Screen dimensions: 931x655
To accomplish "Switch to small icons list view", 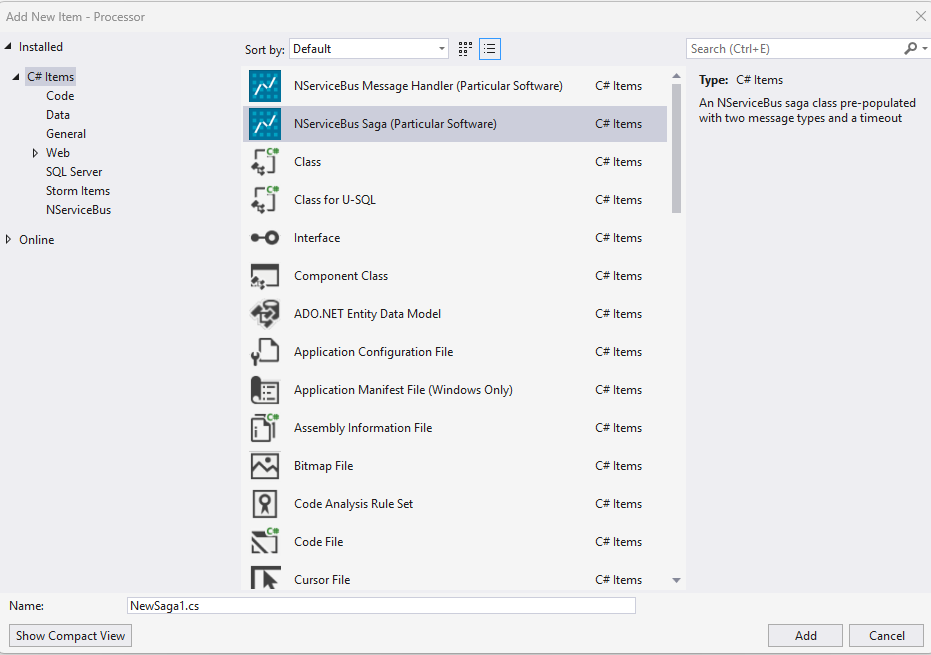I will coord(490,49).
